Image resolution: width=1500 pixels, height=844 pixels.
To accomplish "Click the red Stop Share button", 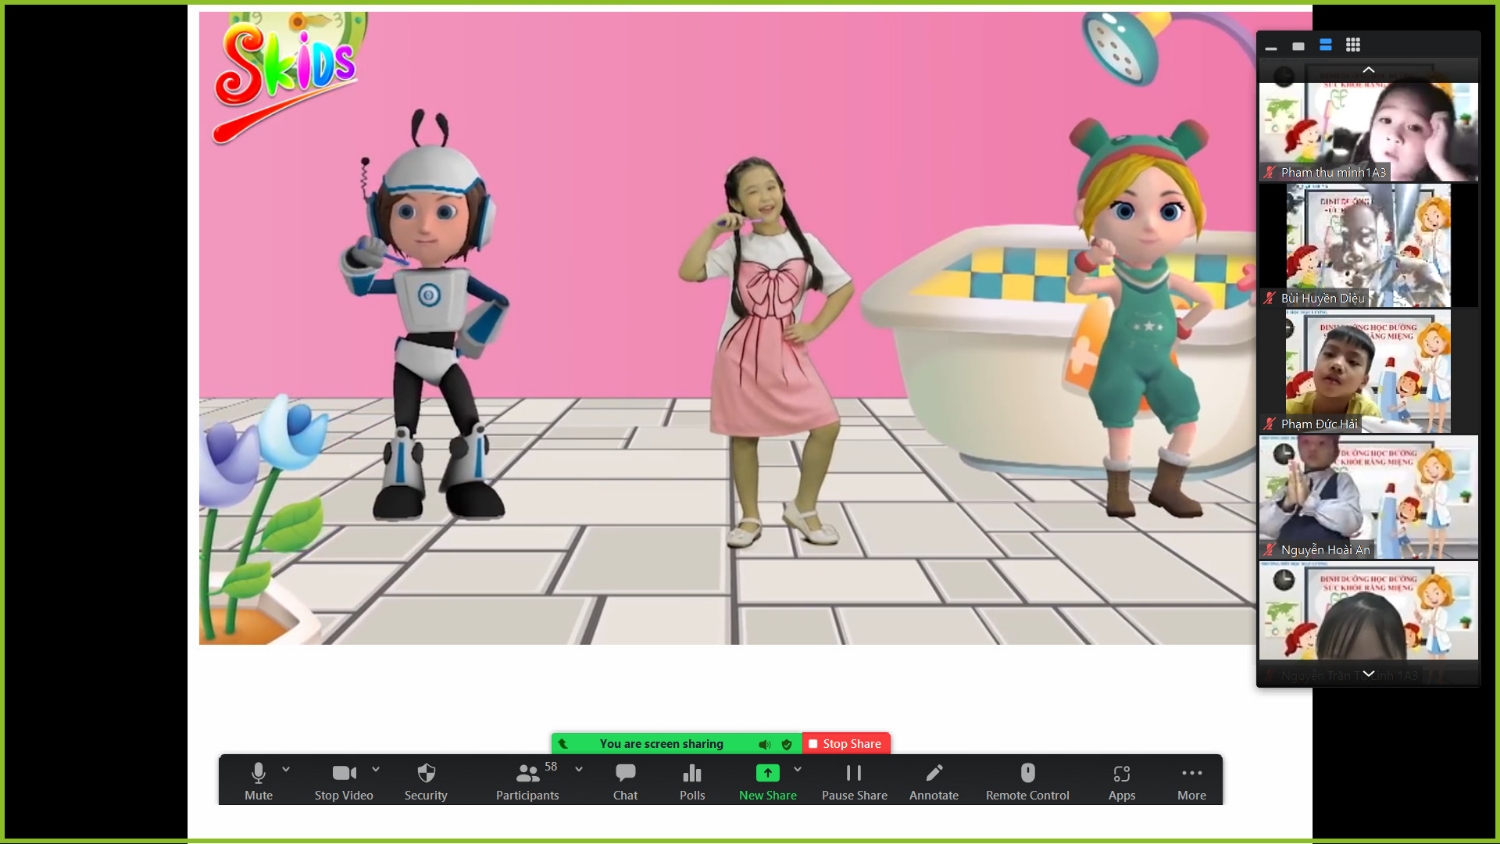I will (846, 744).
